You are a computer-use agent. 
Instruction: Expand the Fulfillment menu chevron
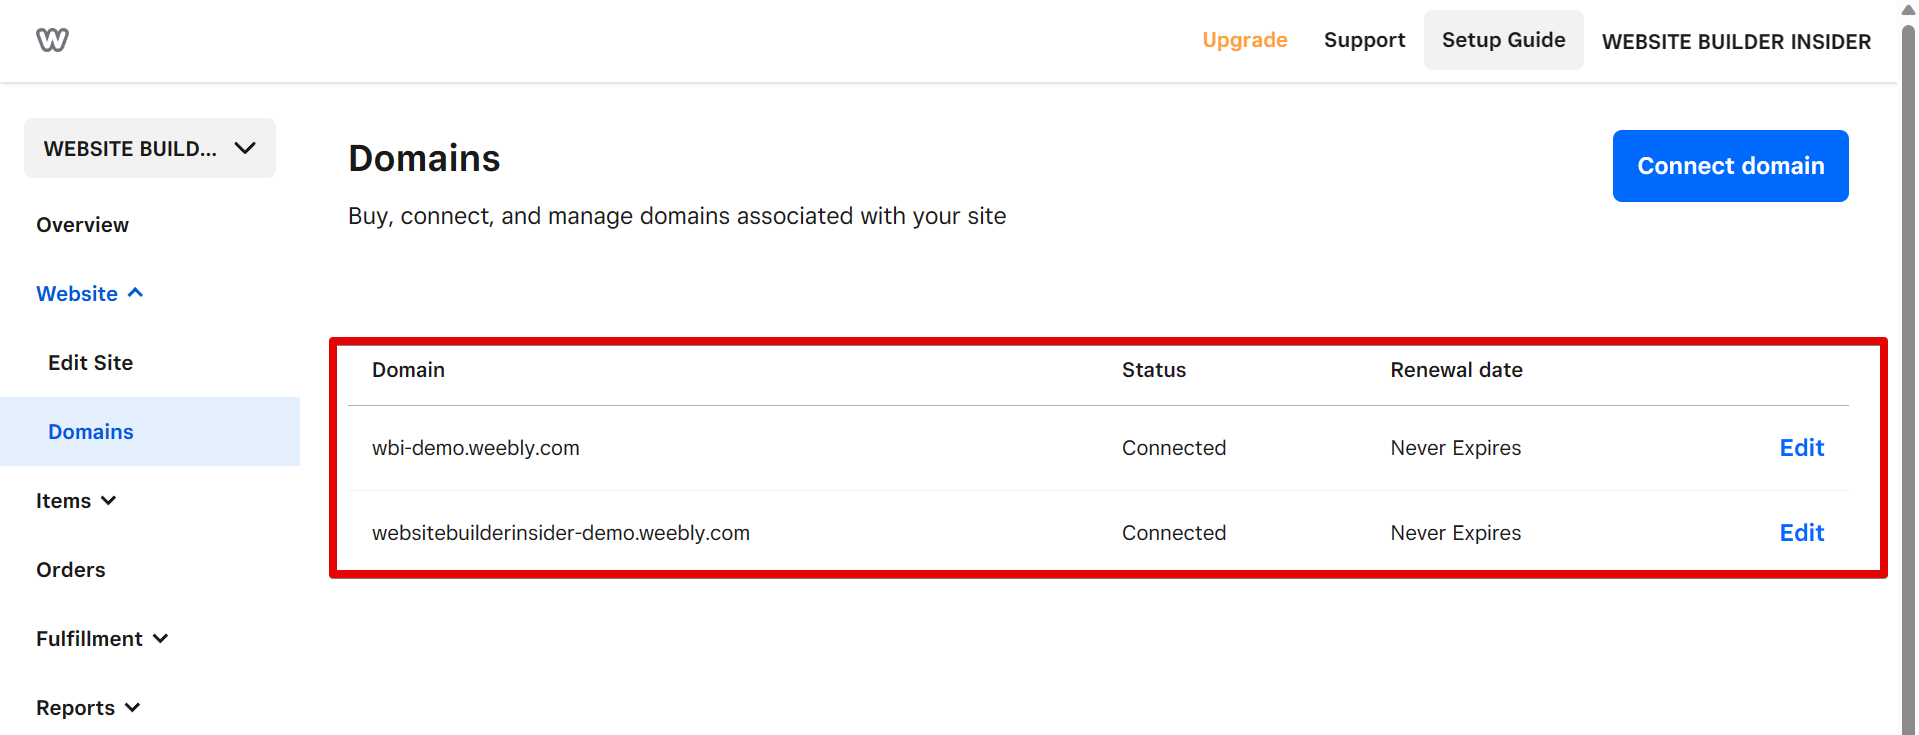(x=161, y=638)
